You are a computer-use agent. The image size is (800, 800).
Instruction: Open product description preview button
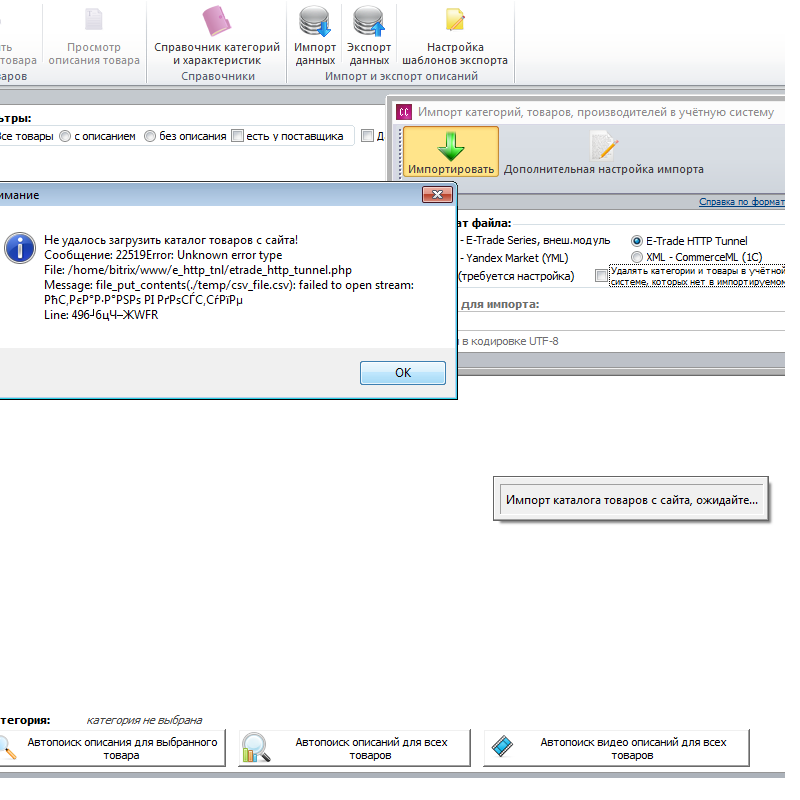tap(94, 37)
